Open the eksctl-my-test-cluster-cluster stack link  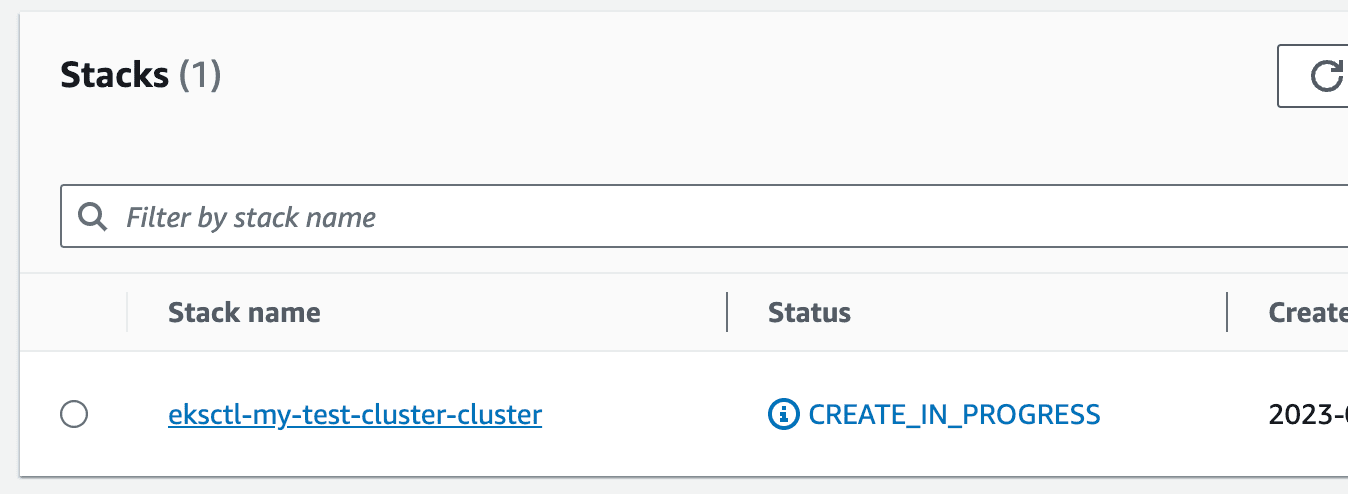tap(355, 413)
